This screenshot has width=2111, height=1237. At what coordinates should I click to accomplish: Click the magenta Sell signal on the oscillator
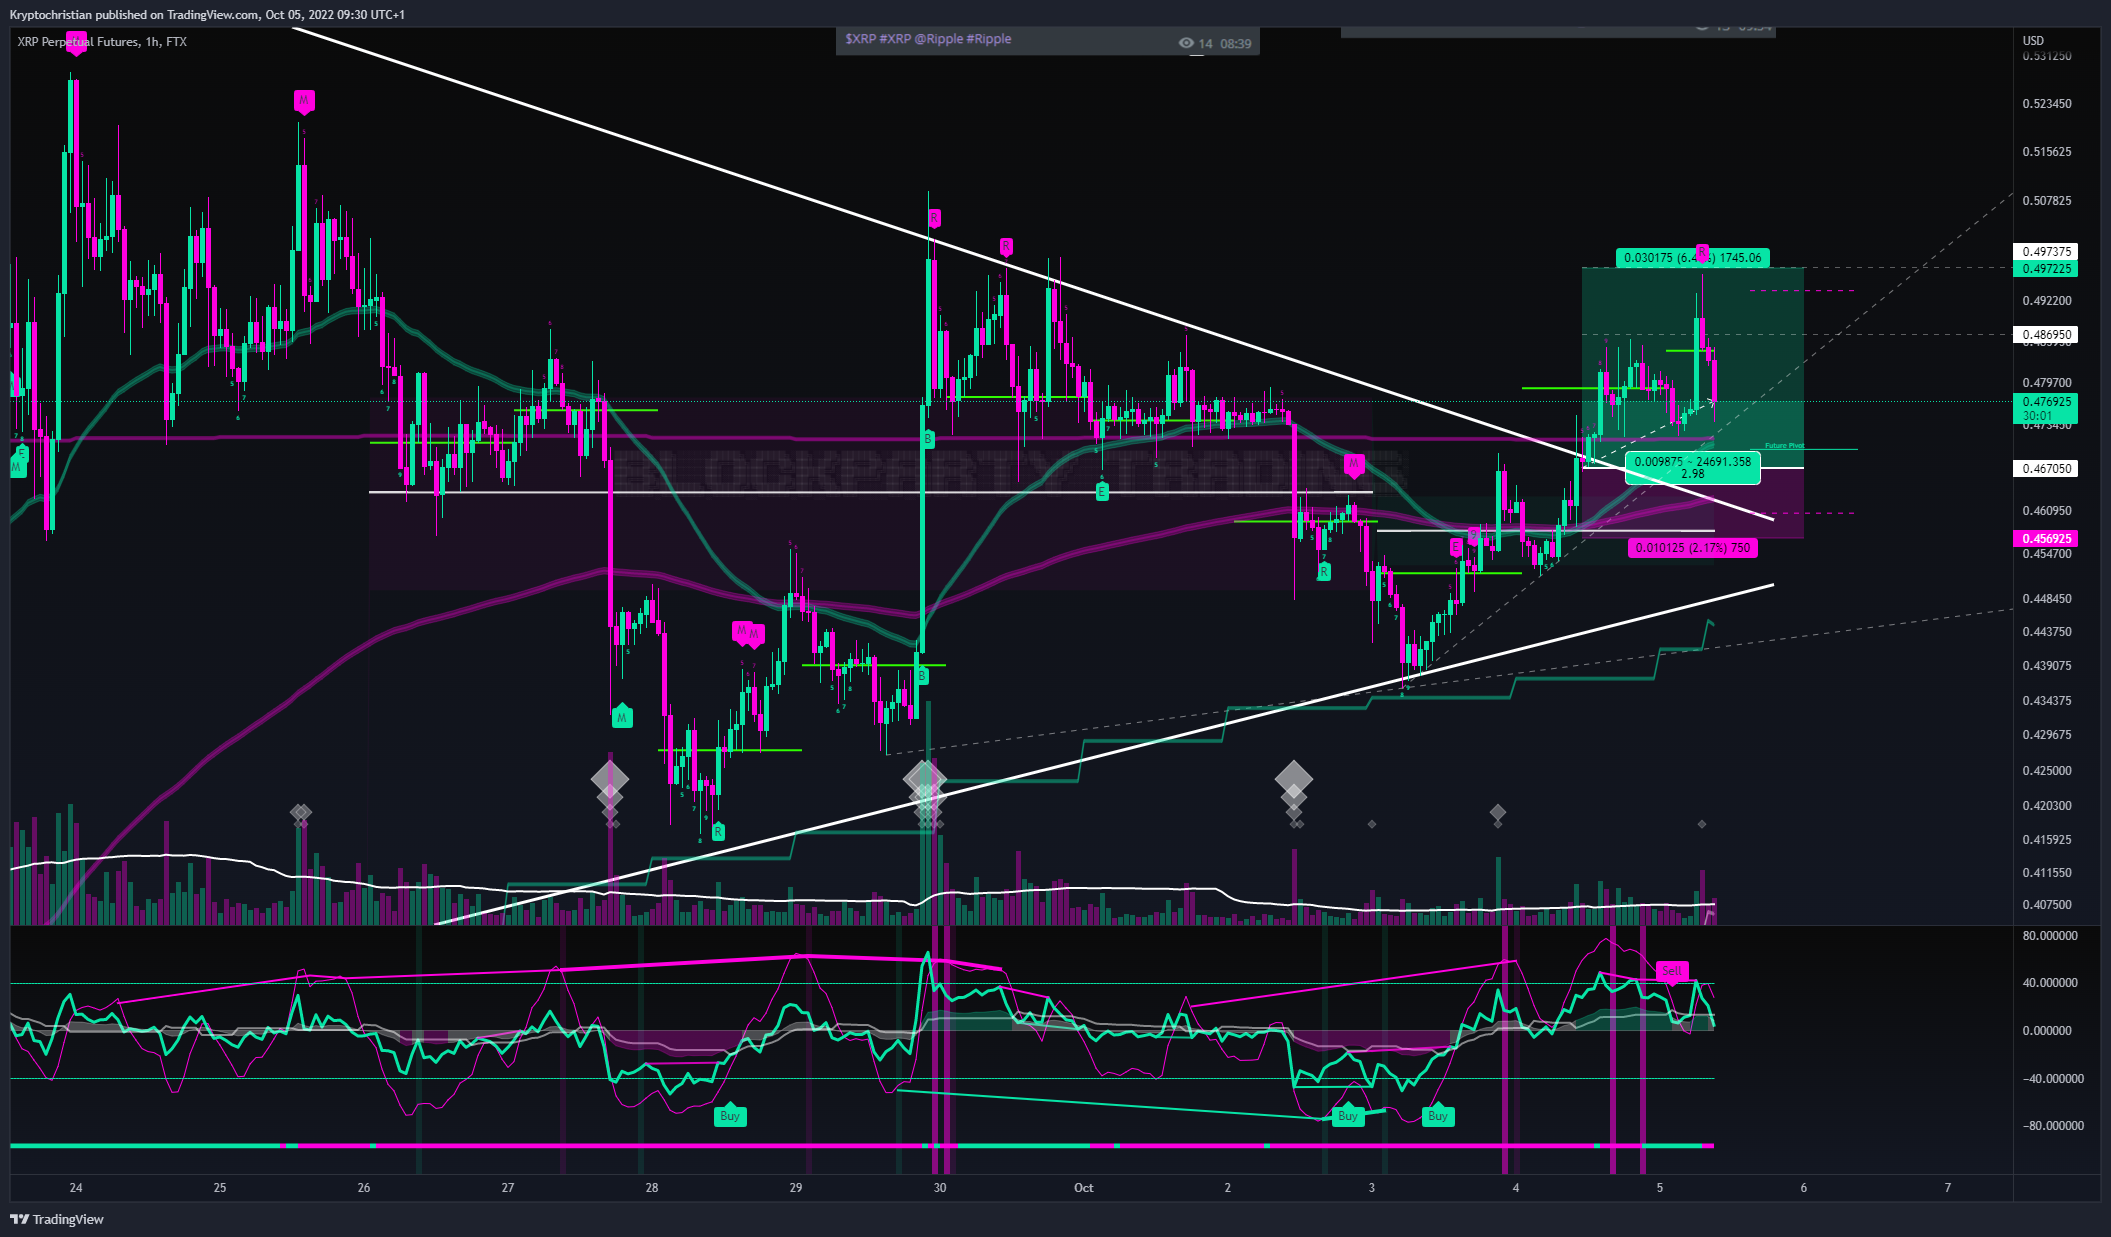coord(1672,971)
